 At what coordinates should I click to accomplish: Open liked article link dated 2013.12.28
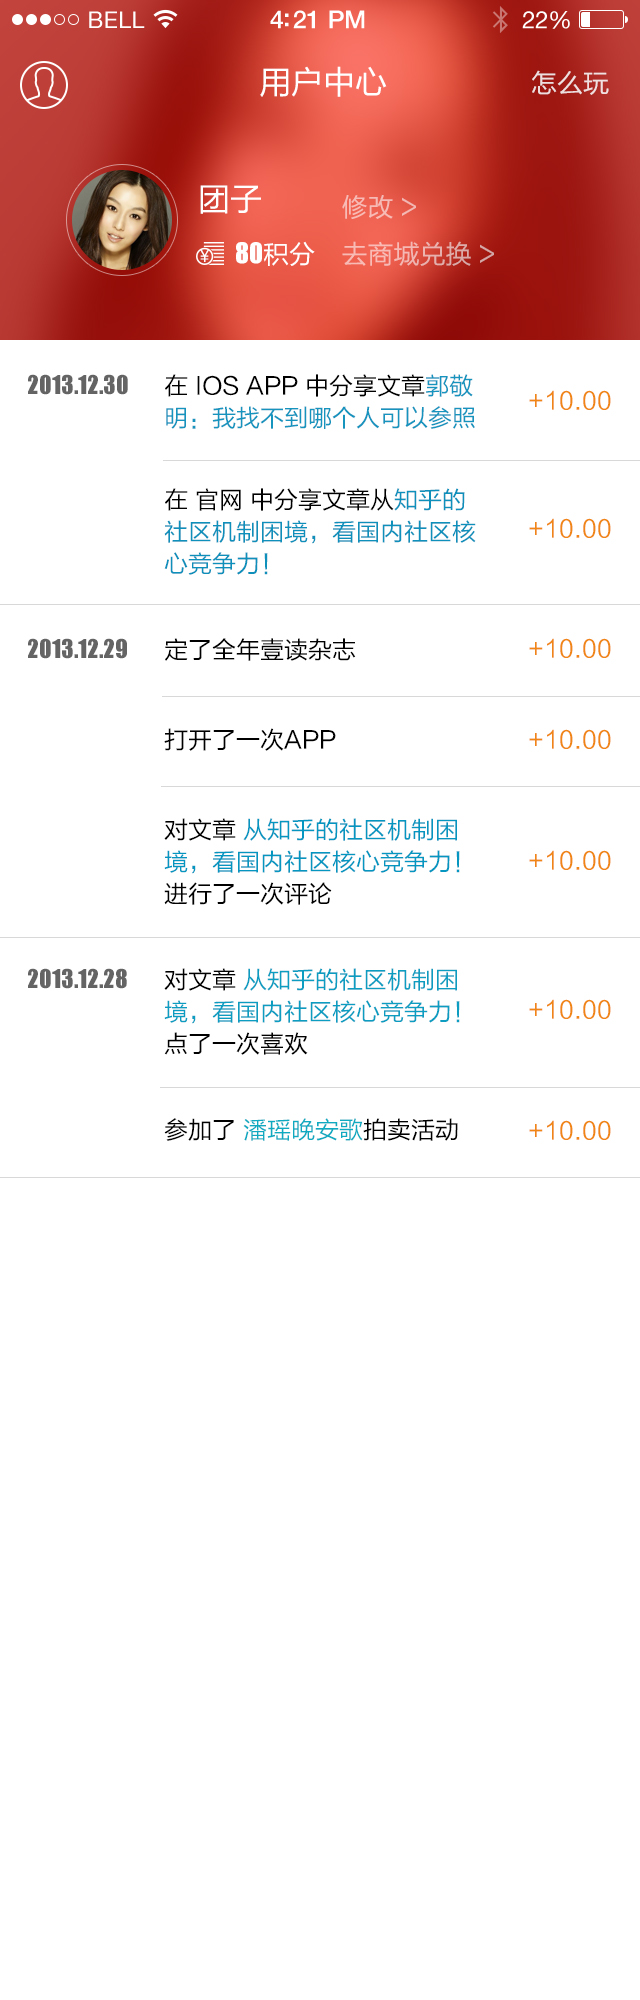pyautogui.click(x=313, y=996)
